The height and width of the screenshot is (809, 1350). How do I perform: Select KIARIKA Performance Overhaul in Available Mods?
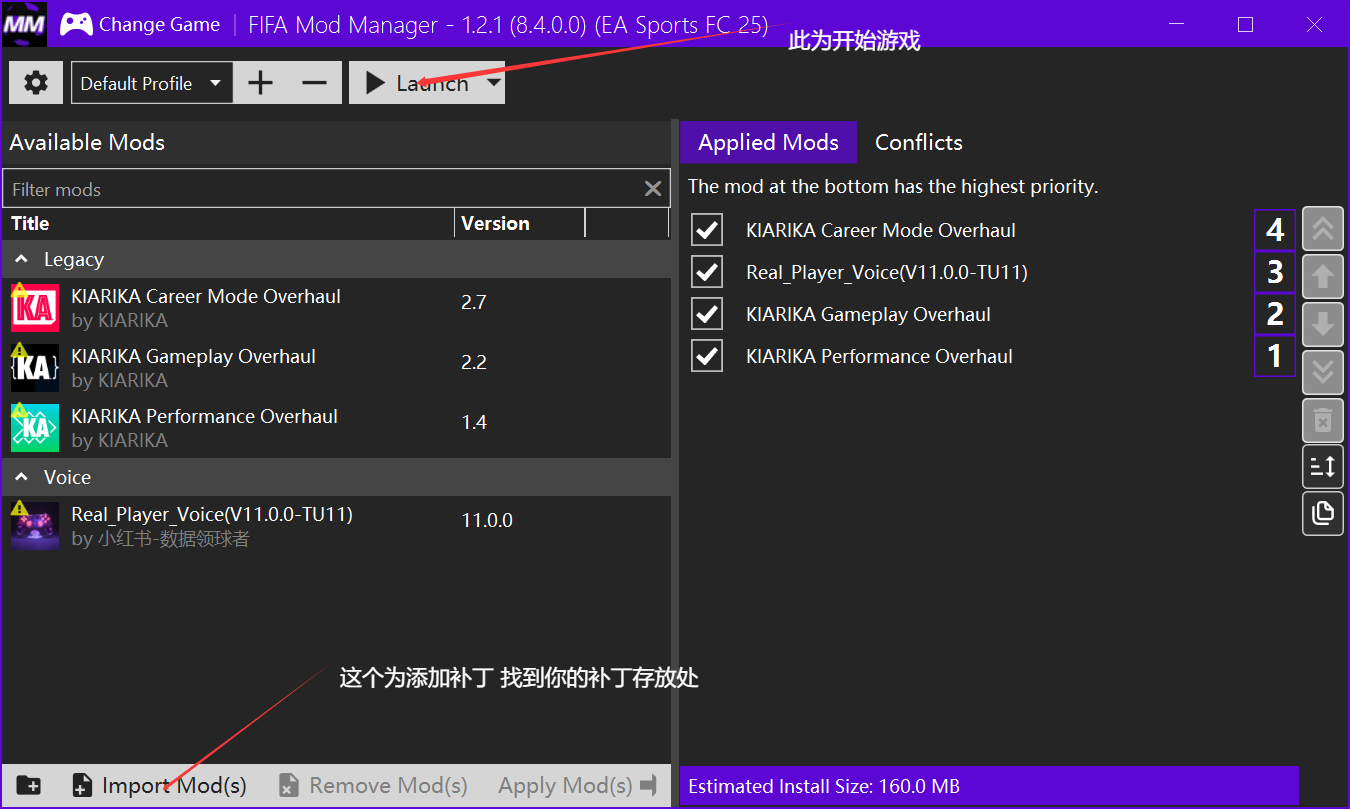pyautogui.click(x=336, y=428)
